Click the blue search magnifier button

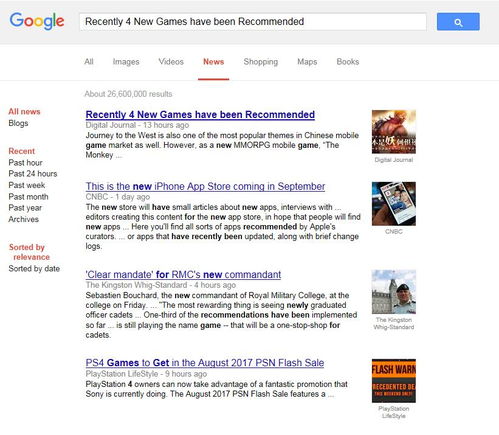(x=458, y=22)
